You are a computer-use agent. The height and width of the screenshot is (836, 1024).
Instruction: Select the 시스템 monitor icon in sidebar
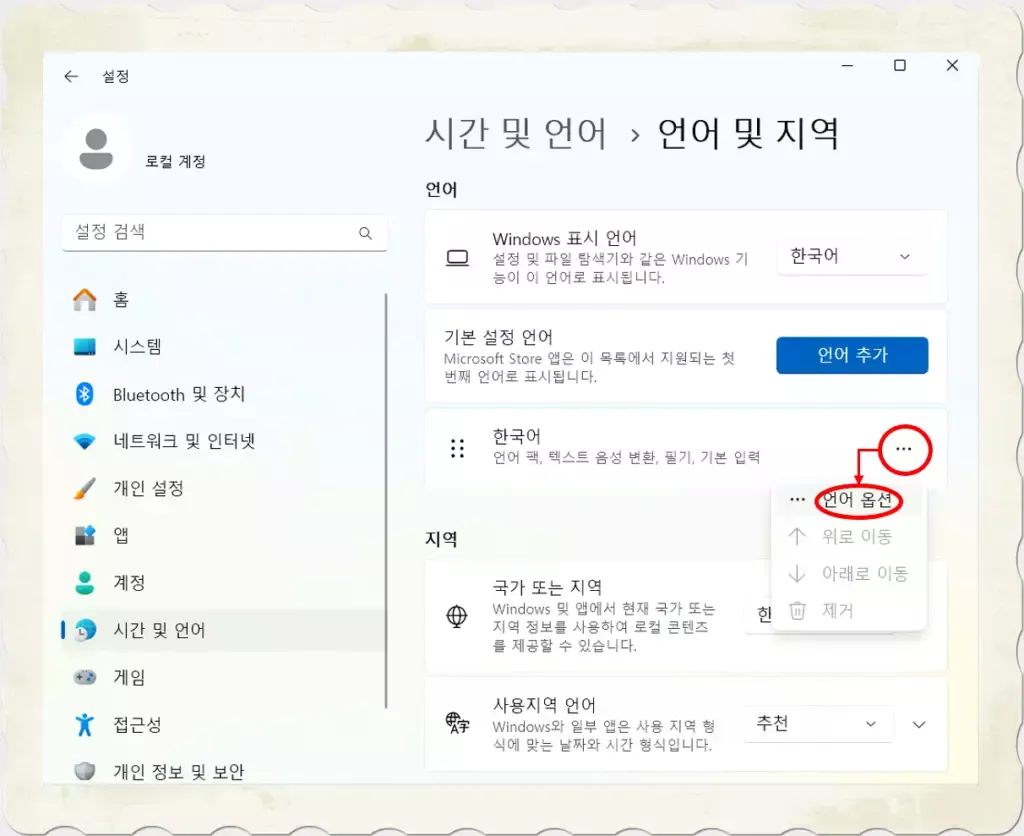pos(86,346)
